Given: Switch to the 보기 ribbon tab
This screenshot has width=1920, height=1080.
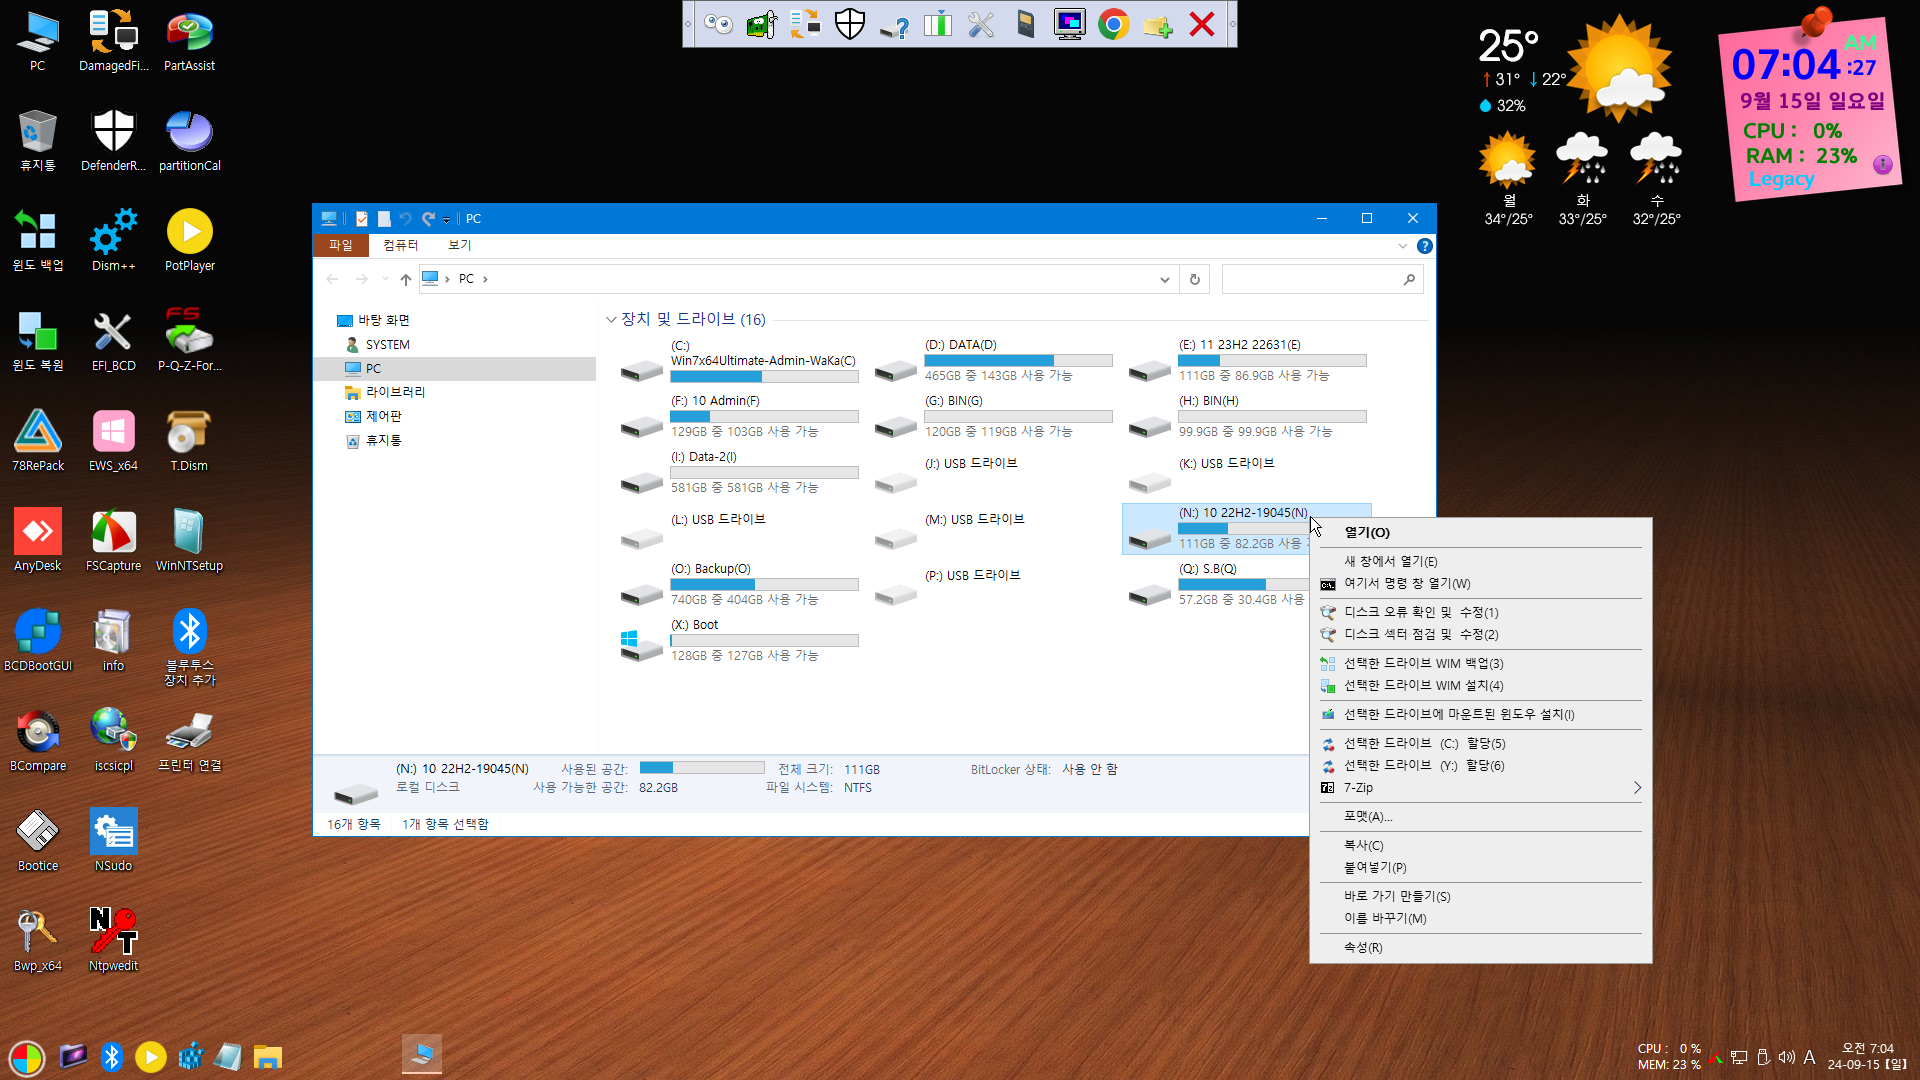Looking at the screenshot, I should pyautogui.click(x=460, y=245).
